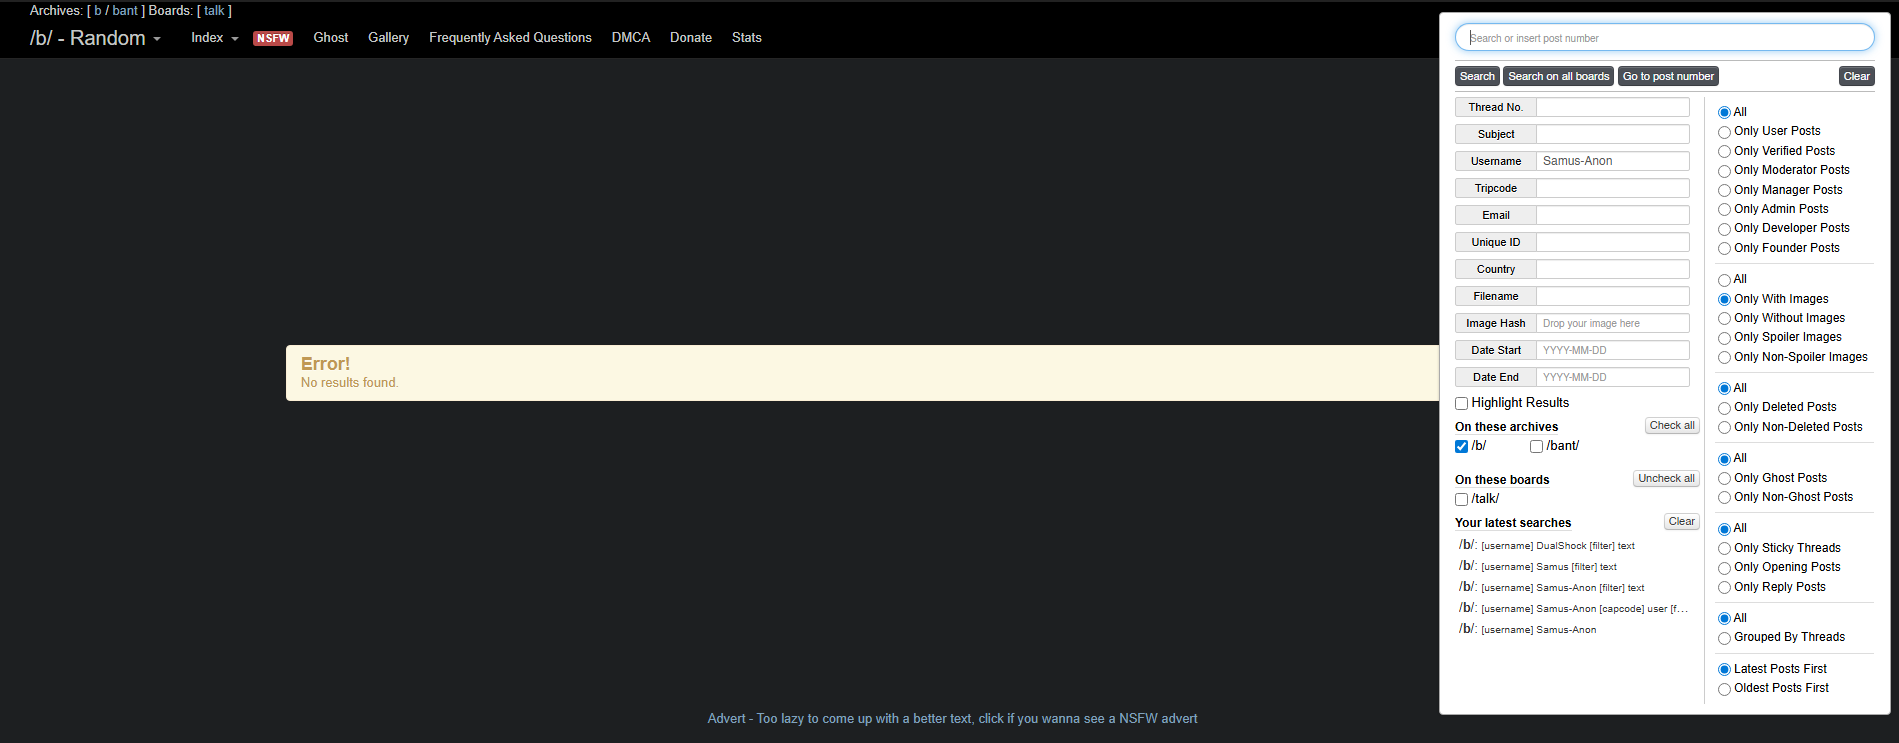This screenshot has width=1899, height=743.
Task: Select Only Sticky Threads
Action: point(1725,549)
